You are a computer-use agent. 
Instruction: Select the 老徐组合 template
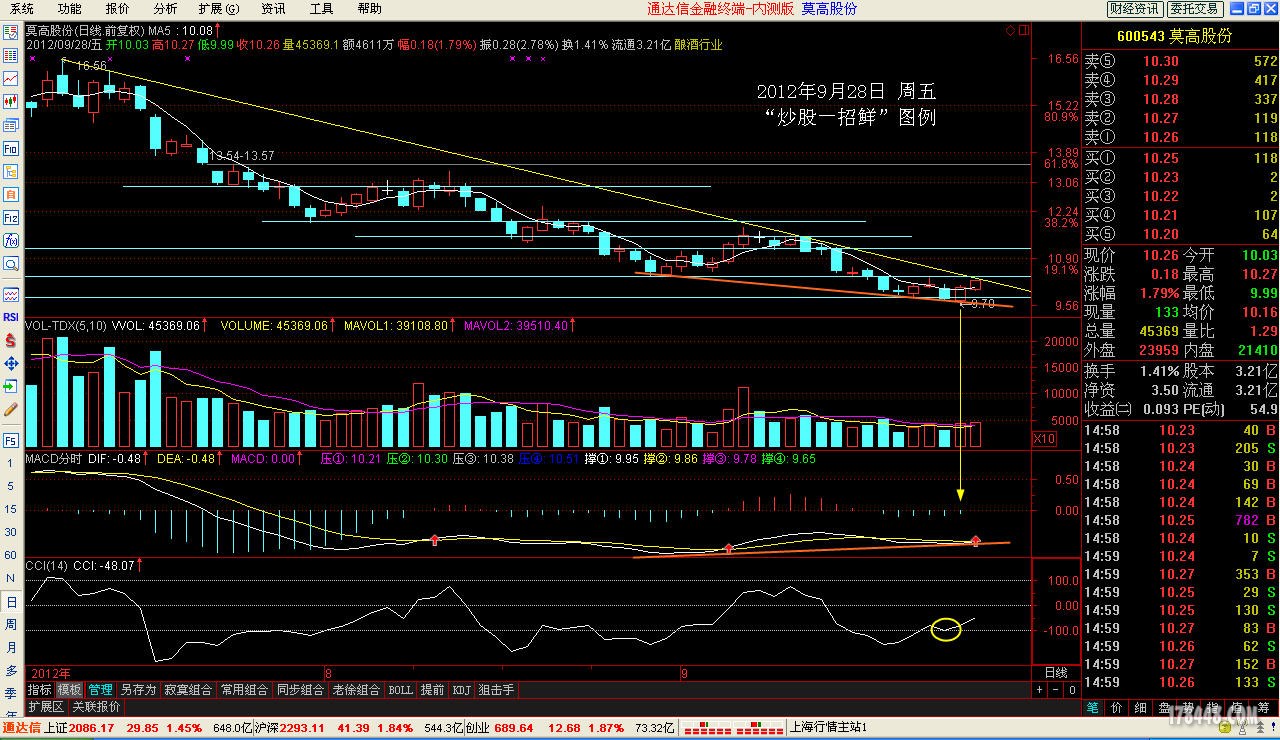click(356, 690)
